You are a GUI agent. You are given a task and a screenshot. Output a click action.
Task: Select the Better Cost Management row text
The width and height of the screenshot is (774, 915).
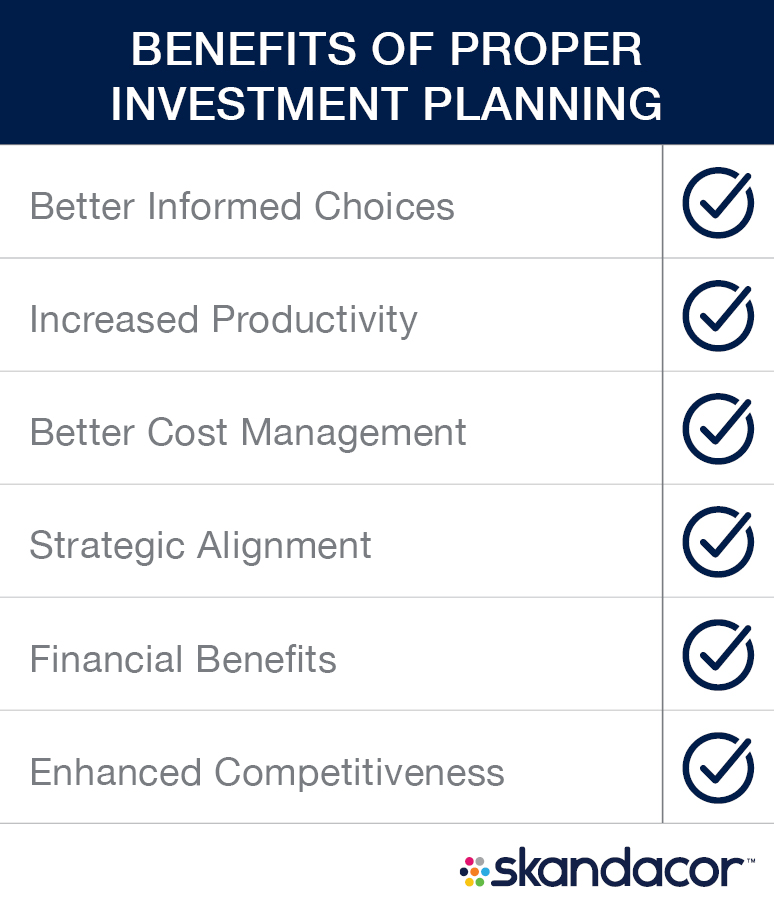point(248,433)
